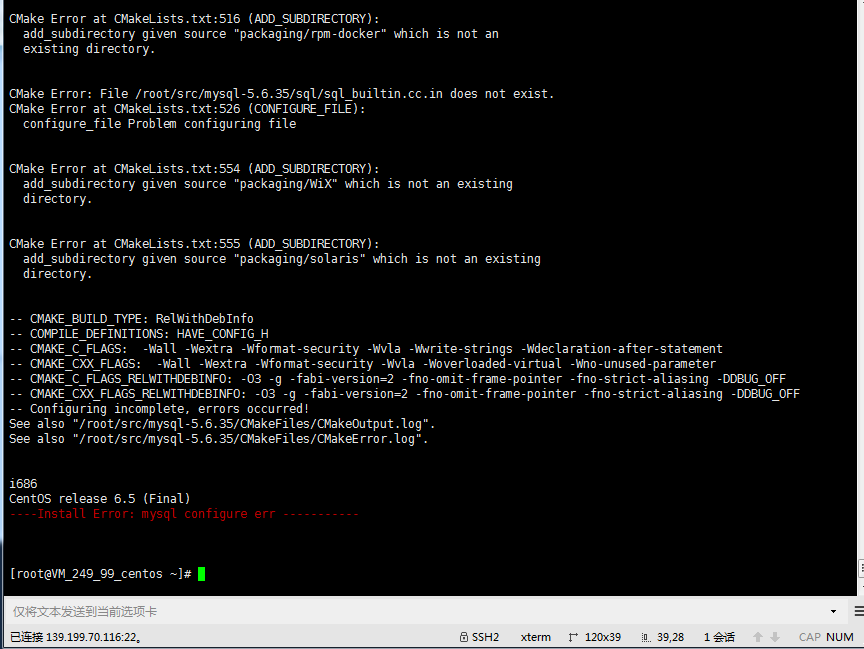Click the root@VM_249_99_centos shell prompt
Viewport: 864px width, 649px height.
pos(100,574)
